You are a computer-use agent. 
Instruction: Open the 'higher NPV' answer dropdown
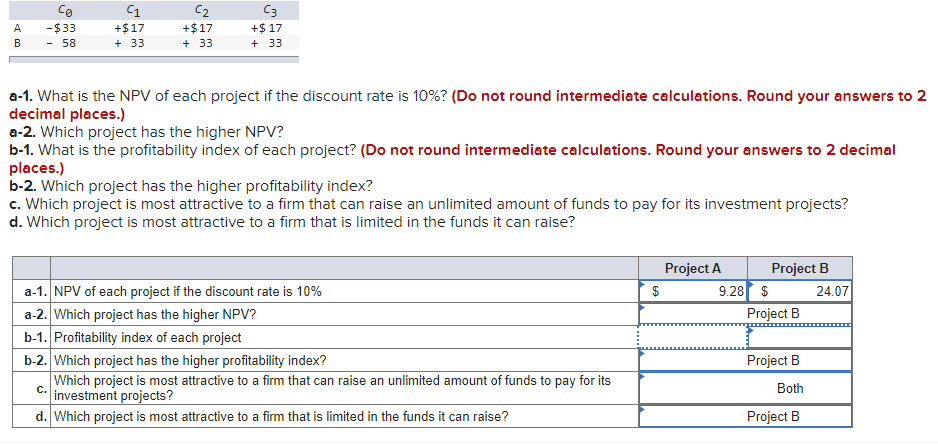point(745,314)
